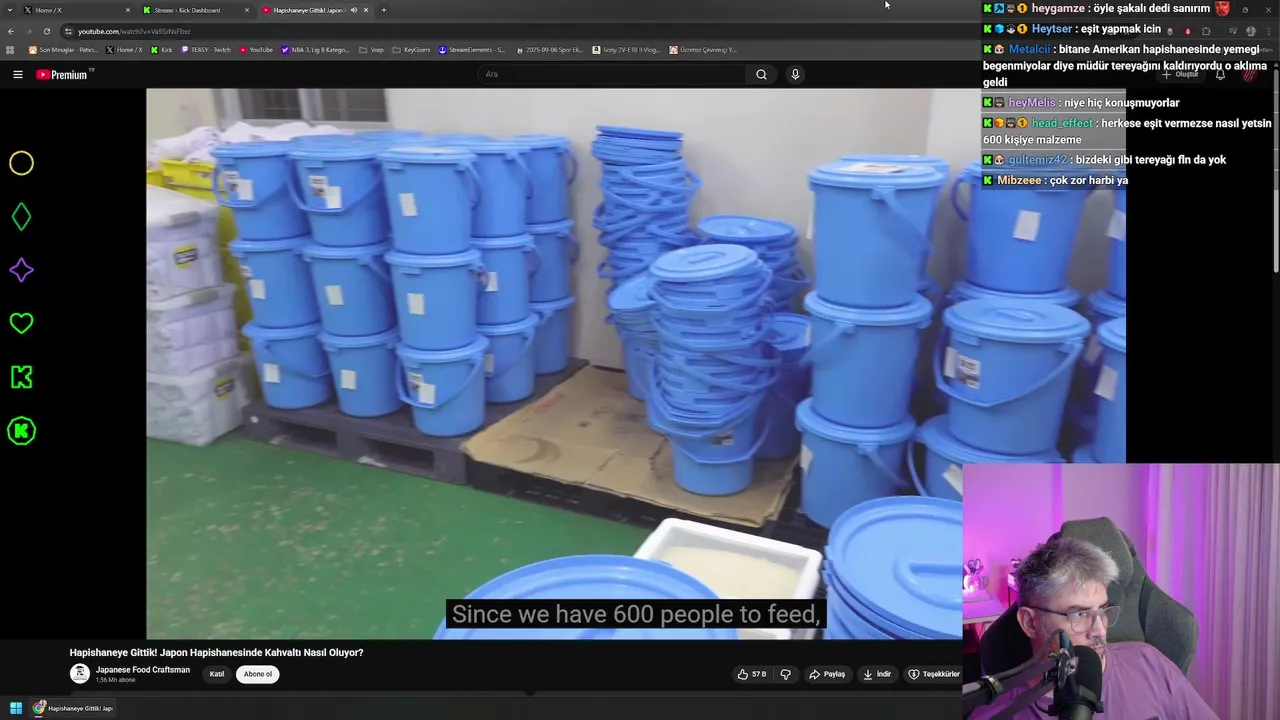Open the Chrome Hapishaneye Gittik taskbar item

click(73, 708)
